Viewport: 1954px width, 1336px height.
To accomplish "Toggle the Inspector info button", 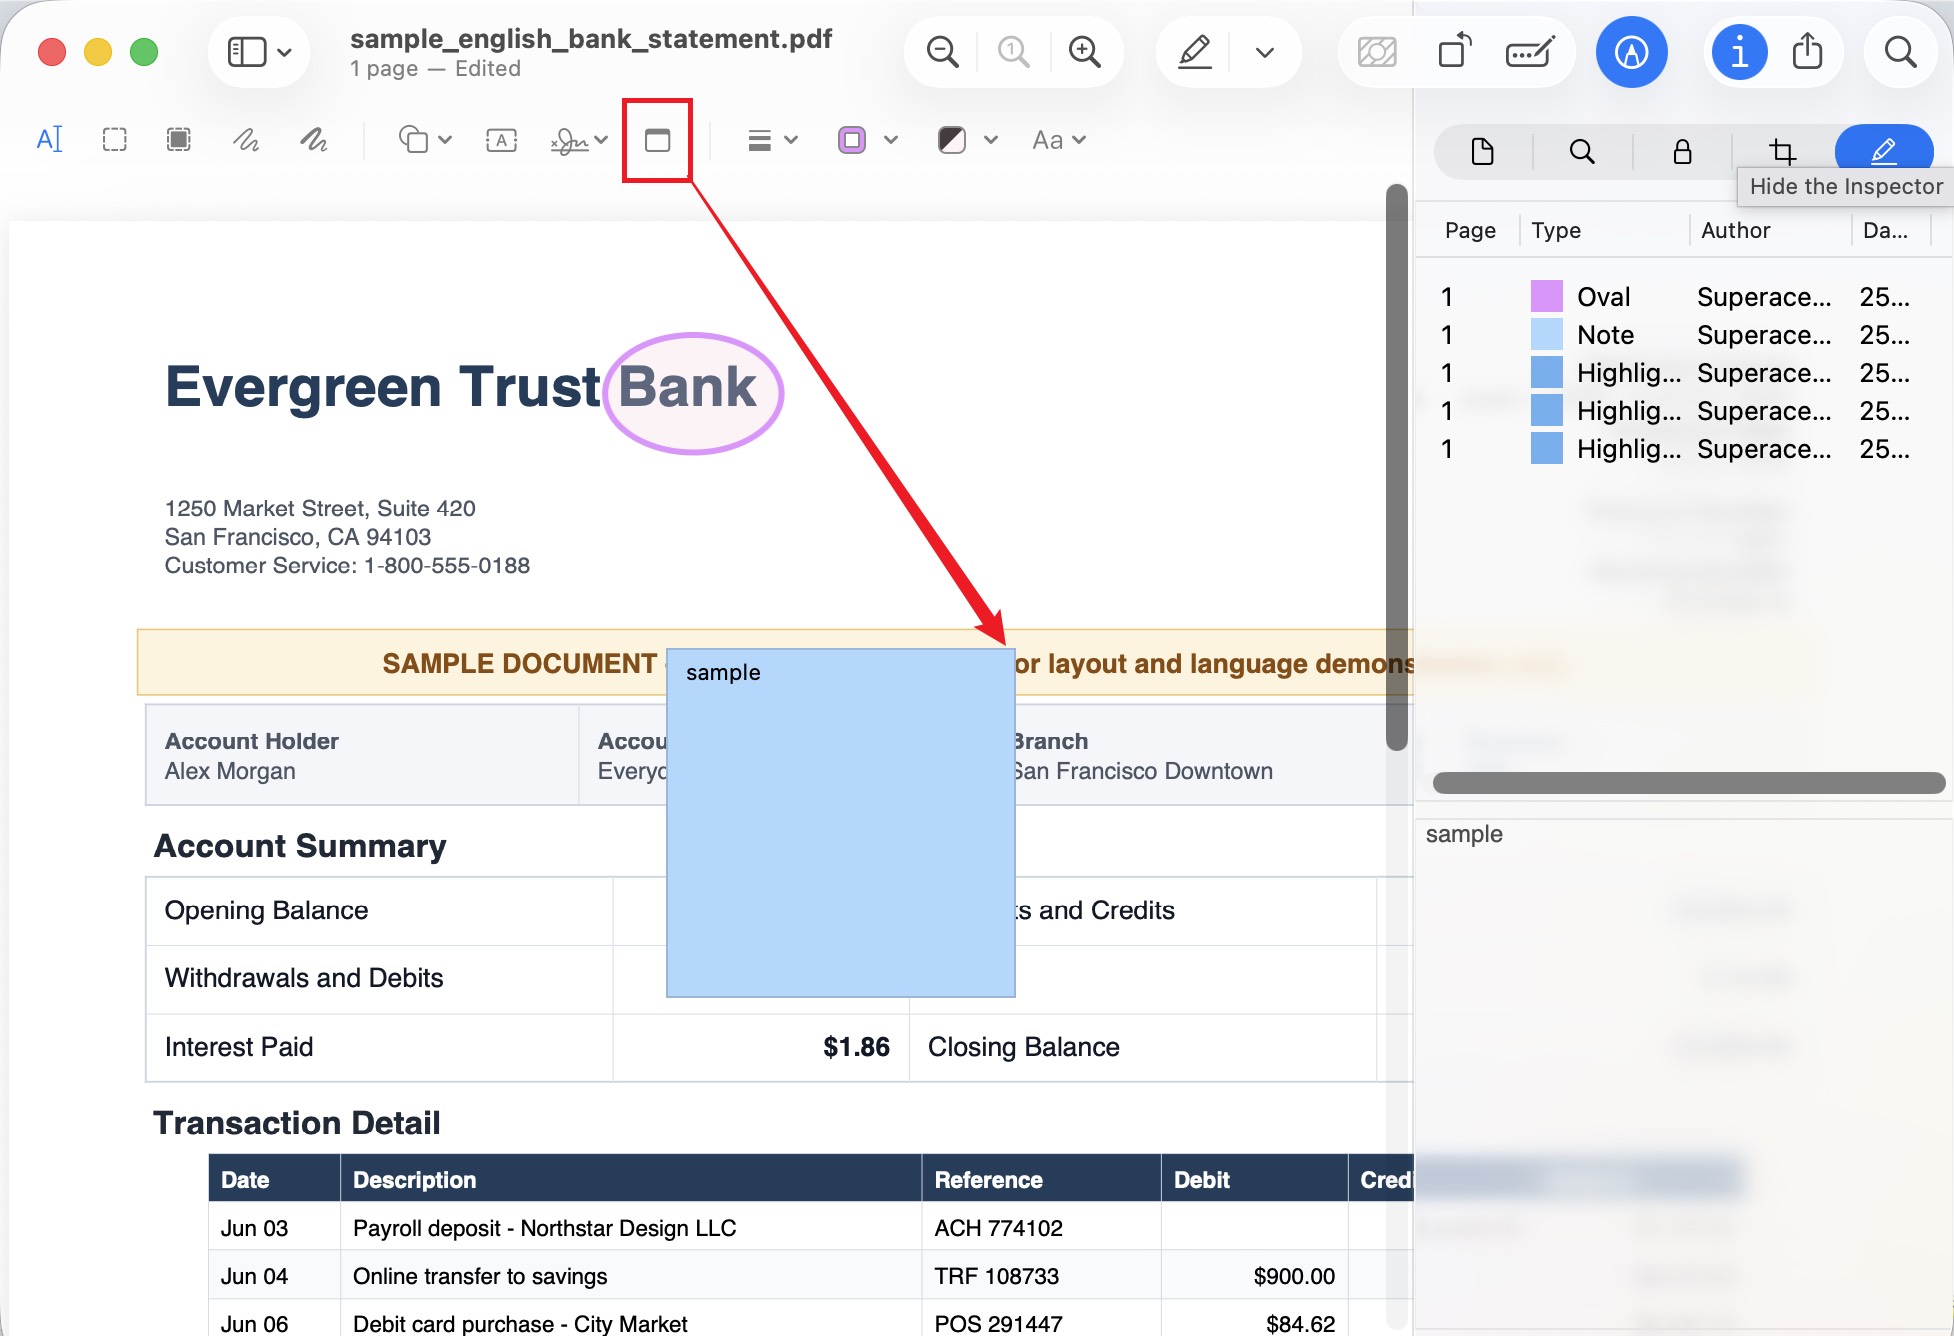I will point(1740,52).
